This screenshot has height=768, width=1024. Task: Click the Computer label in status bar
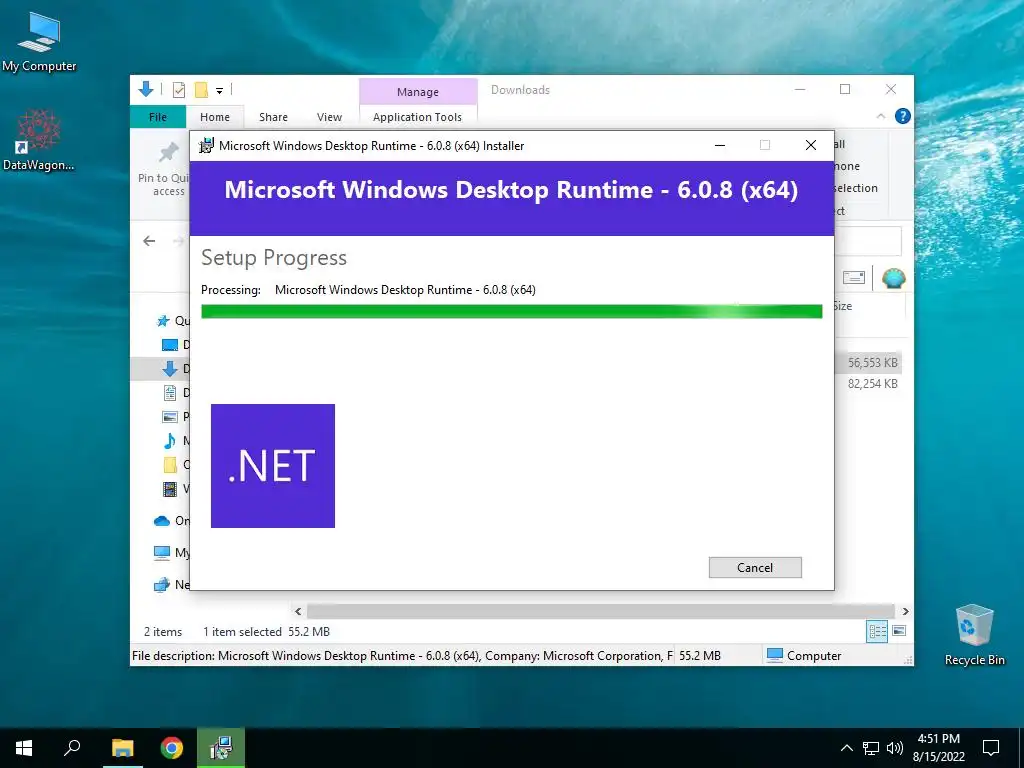coord(814,656)
